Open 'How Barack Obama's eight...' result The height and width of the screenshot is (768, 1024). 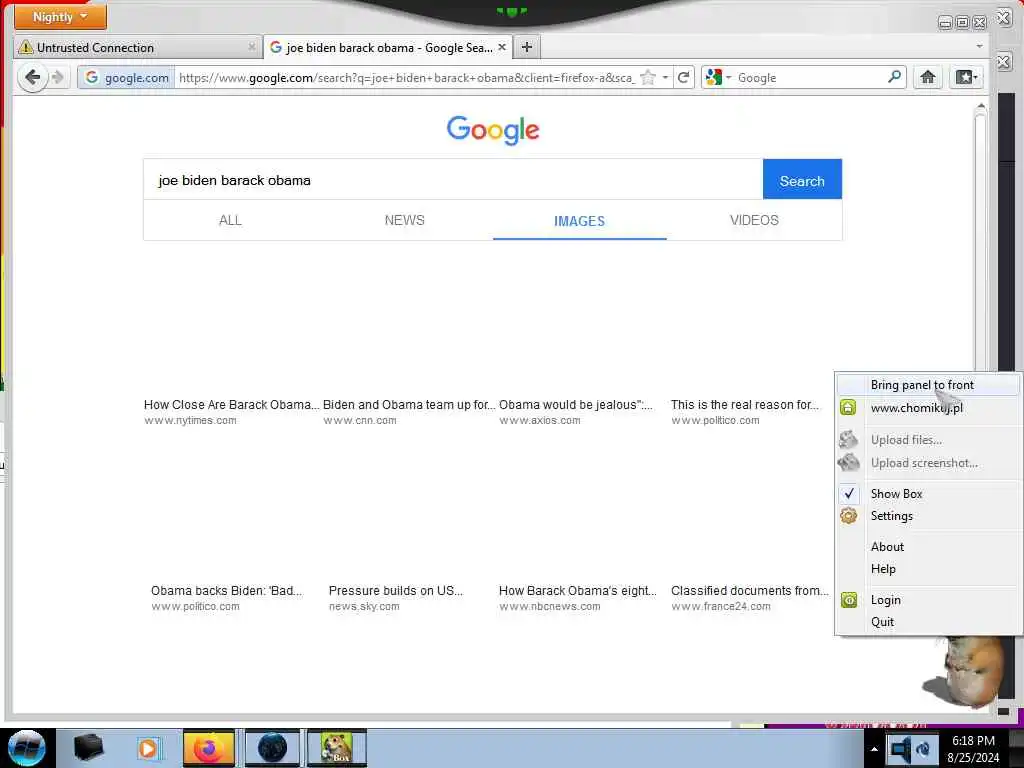click(578, 590)
